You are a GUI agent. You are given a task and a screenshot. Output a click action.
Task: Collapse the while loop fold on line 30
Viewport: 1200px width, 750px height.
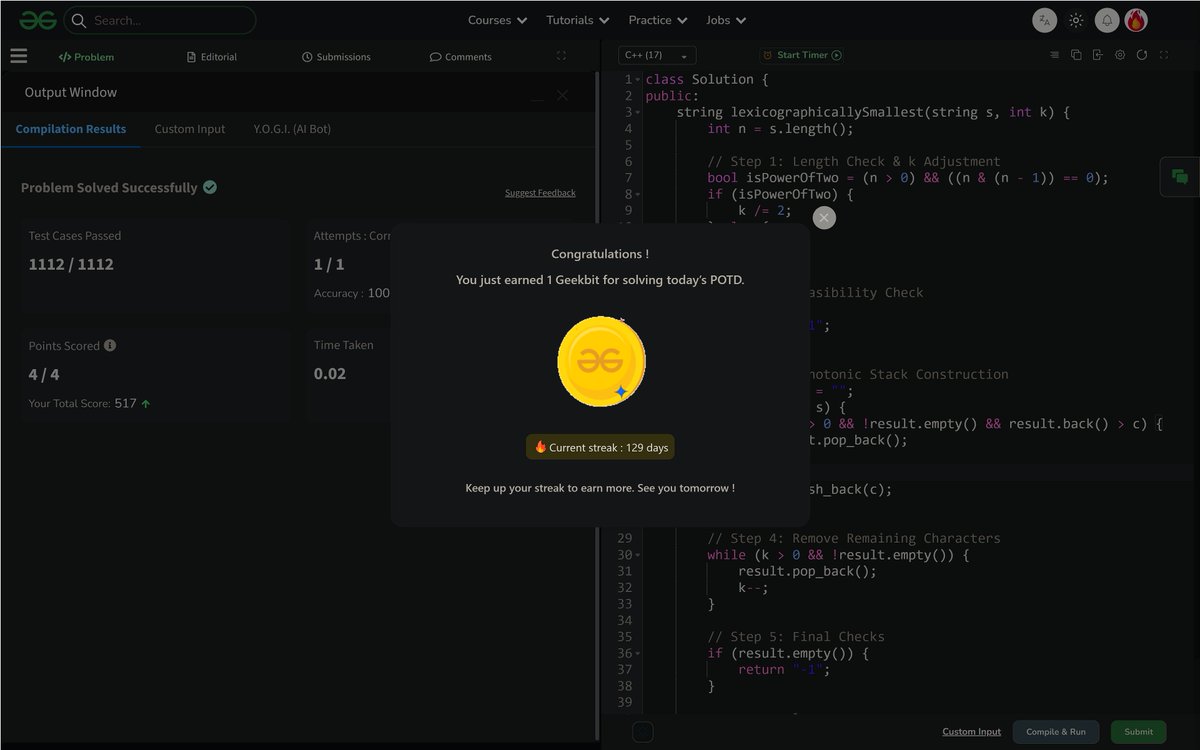(x=638, y=555)
